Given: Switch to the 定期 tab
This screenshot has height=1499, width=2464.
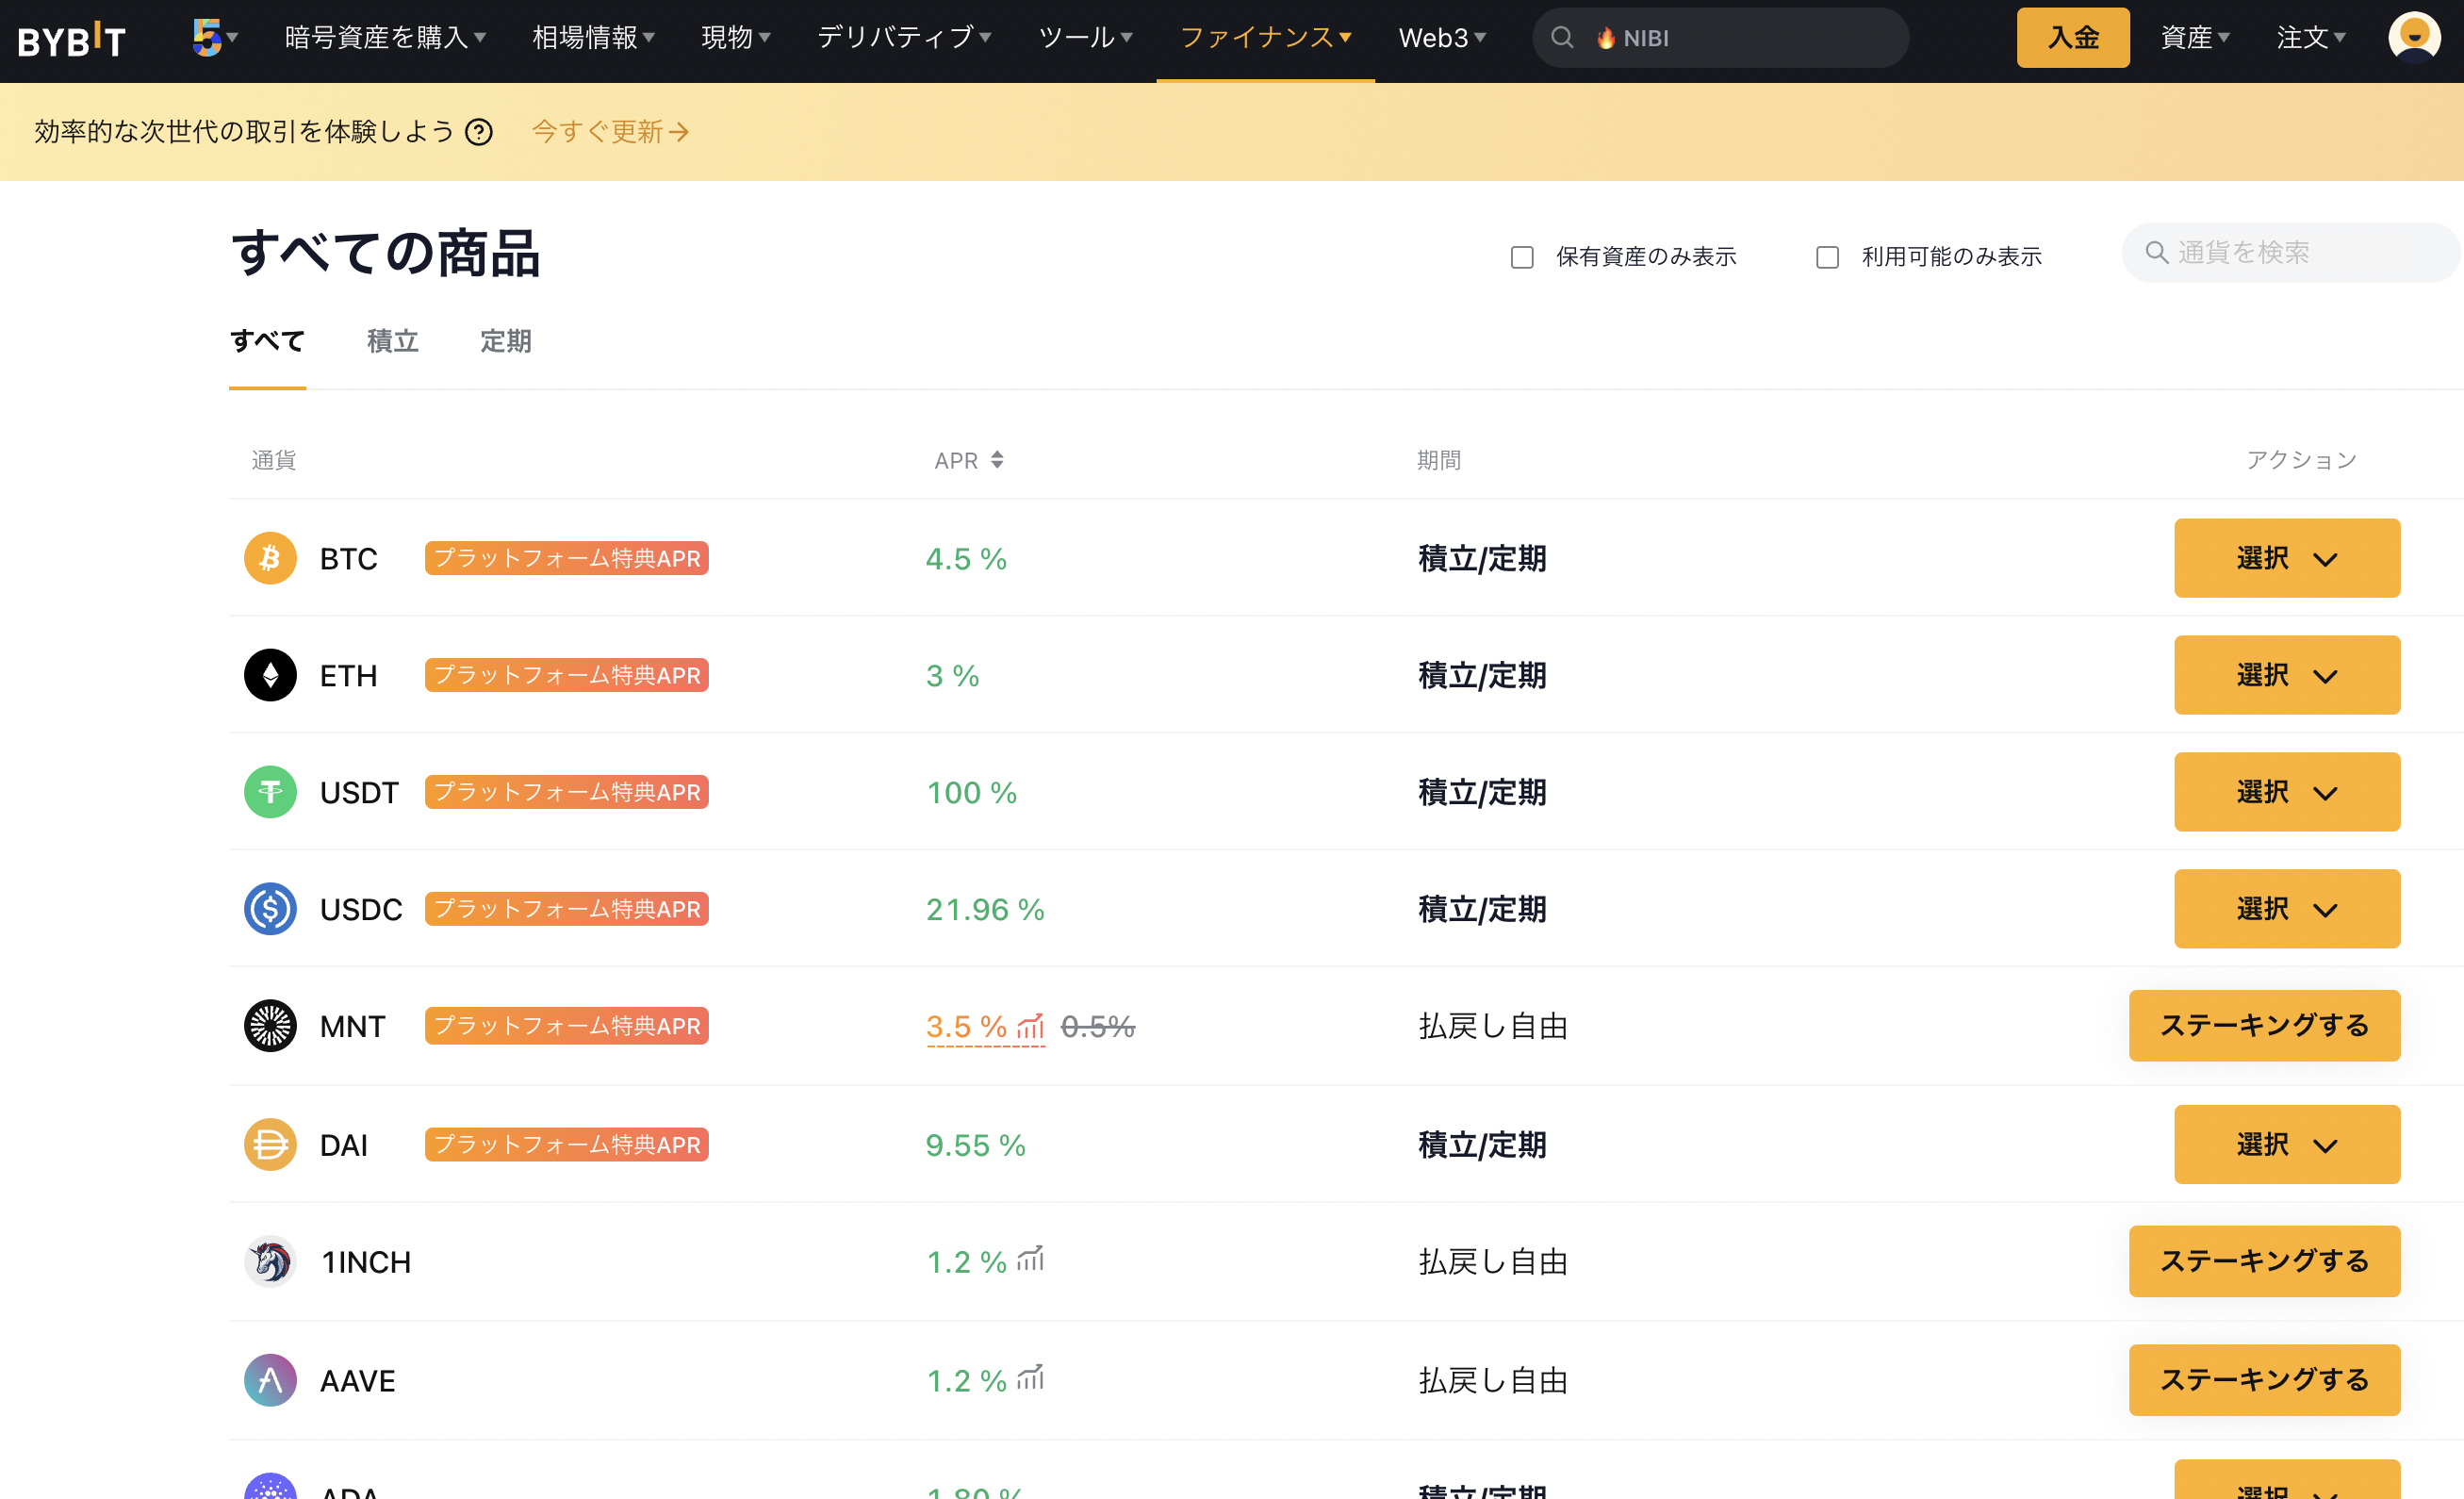Looking at the screenshot, I should tap(505, 341).
